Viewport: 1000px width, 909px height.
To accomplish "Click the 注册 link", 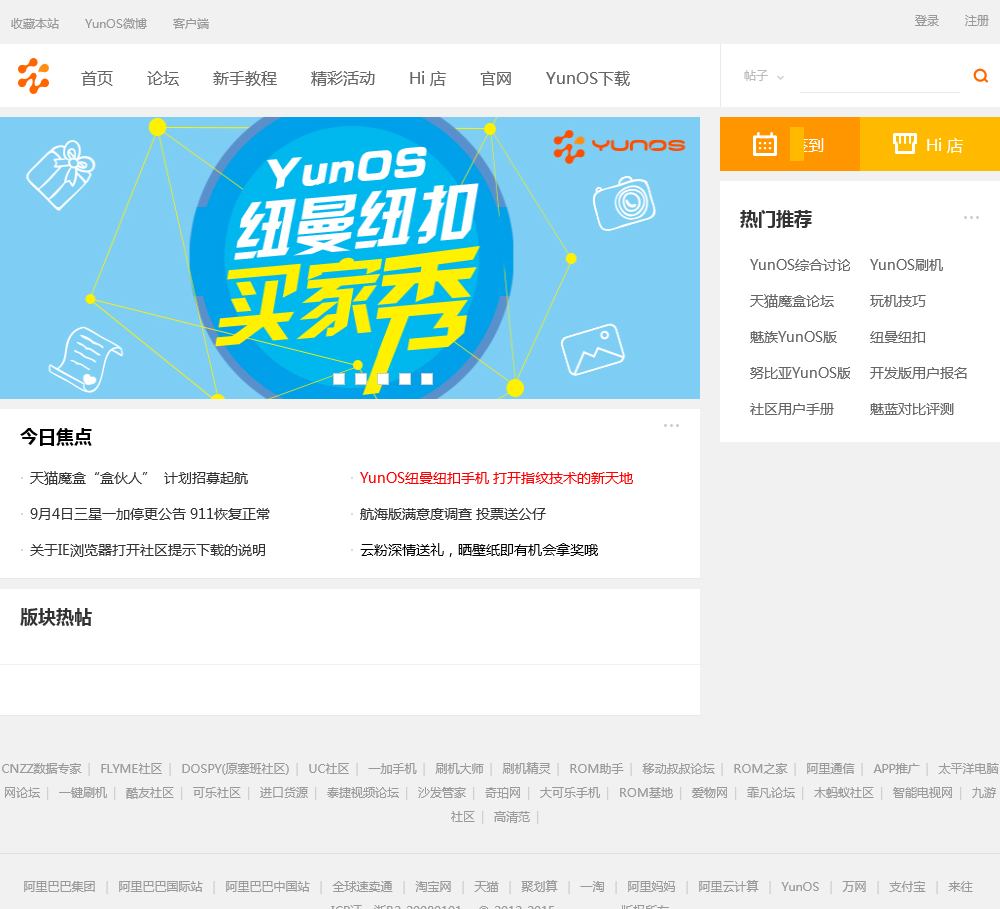I will coord(976,21).
